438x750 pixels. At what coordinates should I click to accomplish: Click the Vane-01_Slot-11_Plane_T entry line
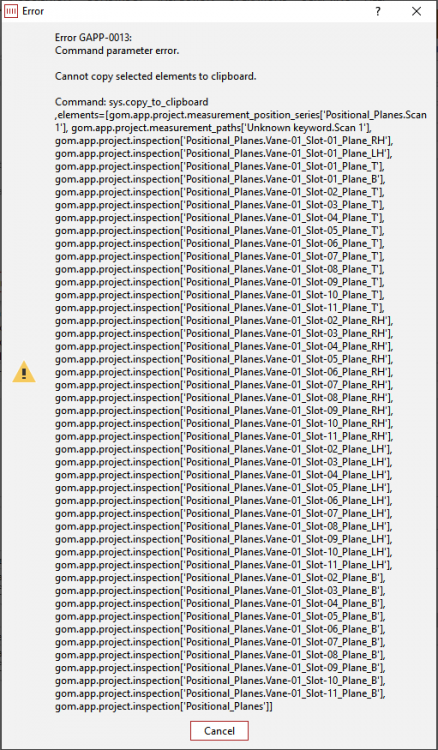pyautogui.click(x=219, y=309)
